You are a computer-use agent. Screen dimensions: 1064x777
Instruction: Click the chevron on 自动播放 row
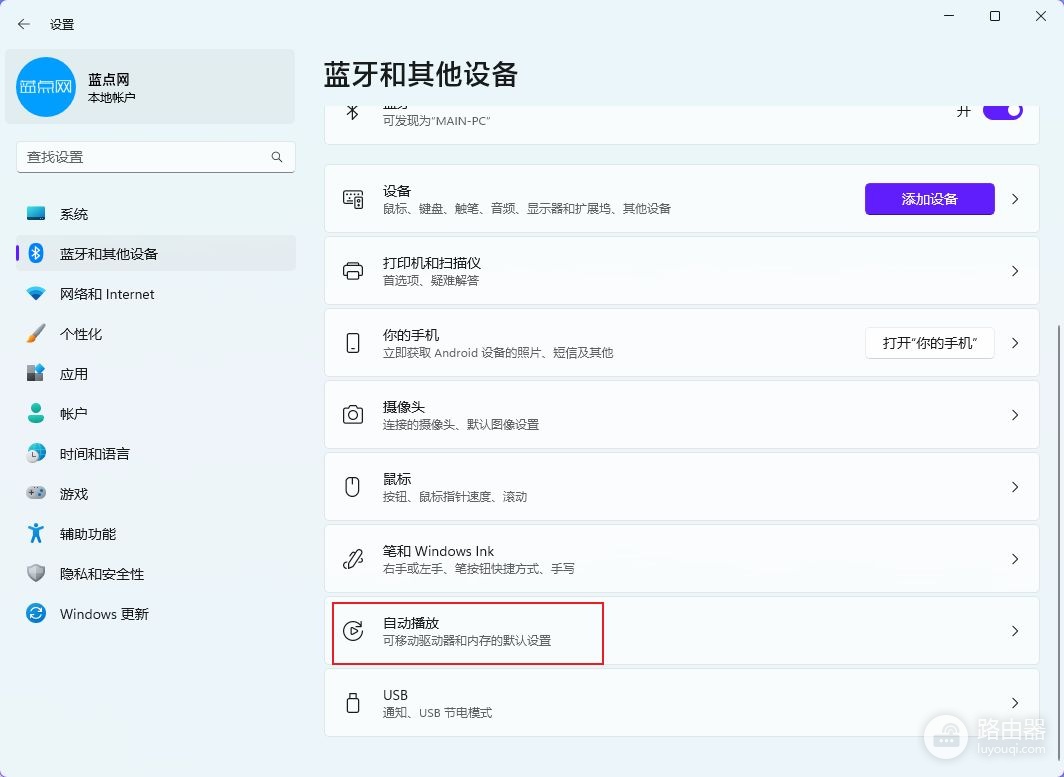coord(1015,630)
